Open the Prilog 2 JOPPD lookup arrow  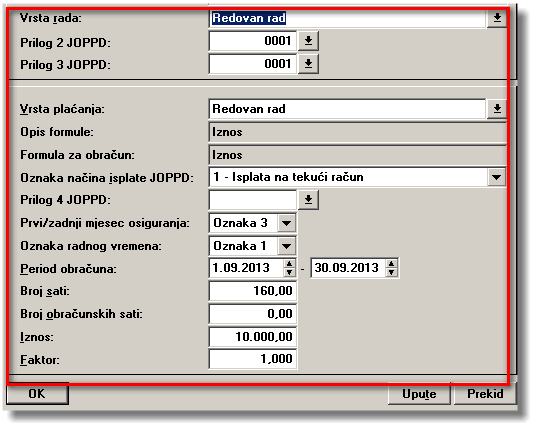[308, 41]
